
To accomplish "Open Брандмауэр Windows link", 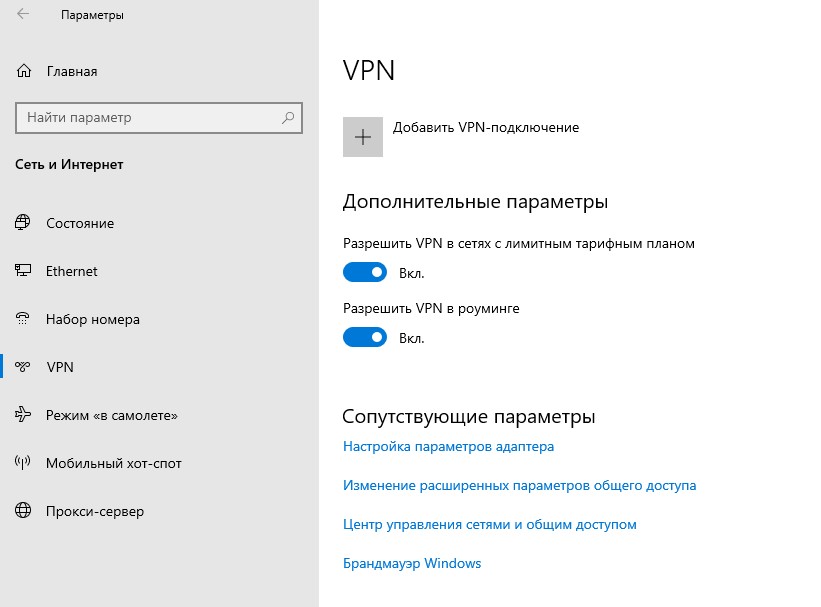I will click(412, 564).
